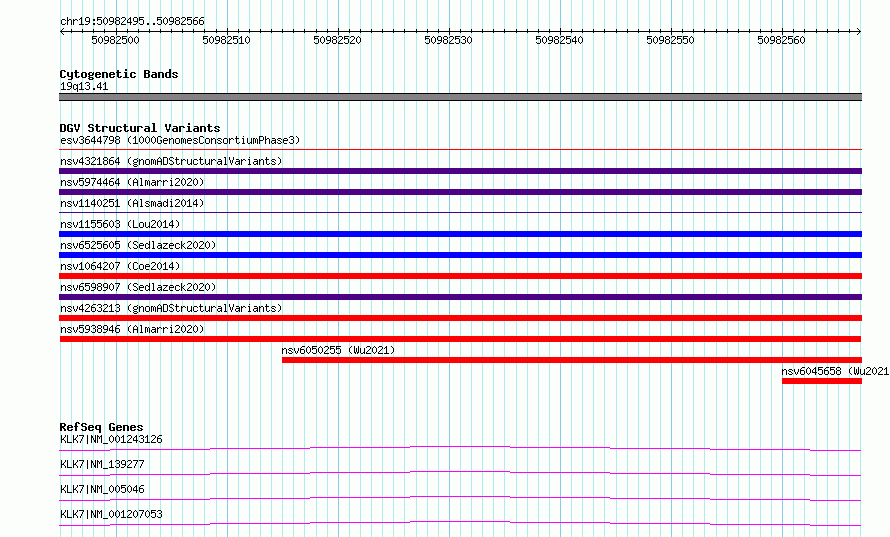The width and height of the screenshot is (890, 537).
Task: Open variant nsv1155603 Lou2014 label
Action: tap(120, 224)
